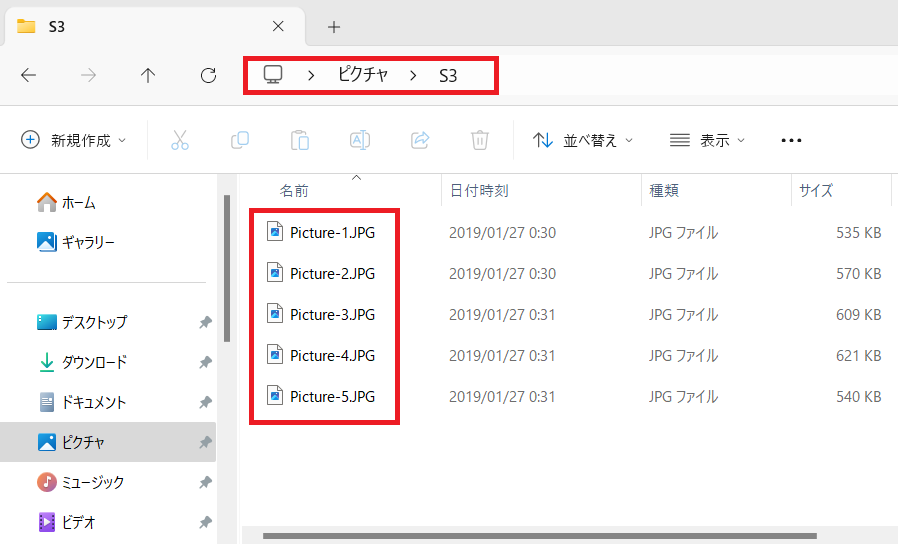The width and height of the screenshot is (898, 544).
Task: Click the Rename icon in toolbar
Action: click(359, 140)
